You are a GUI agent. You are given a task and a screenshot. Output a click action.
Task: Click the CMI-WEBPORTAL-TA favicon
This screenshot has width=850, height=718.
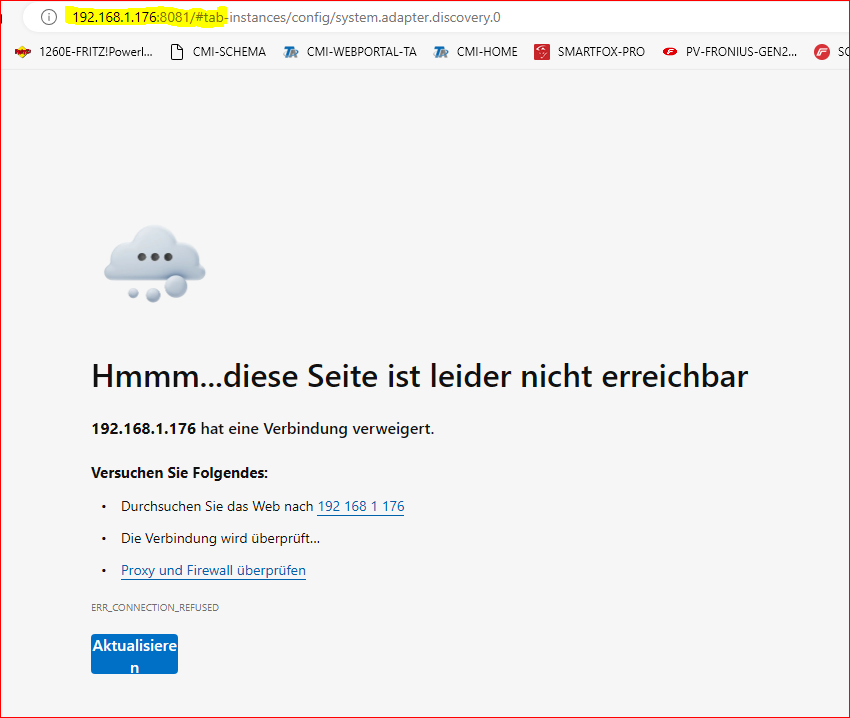pyautogui.click(x=291, y=52)
